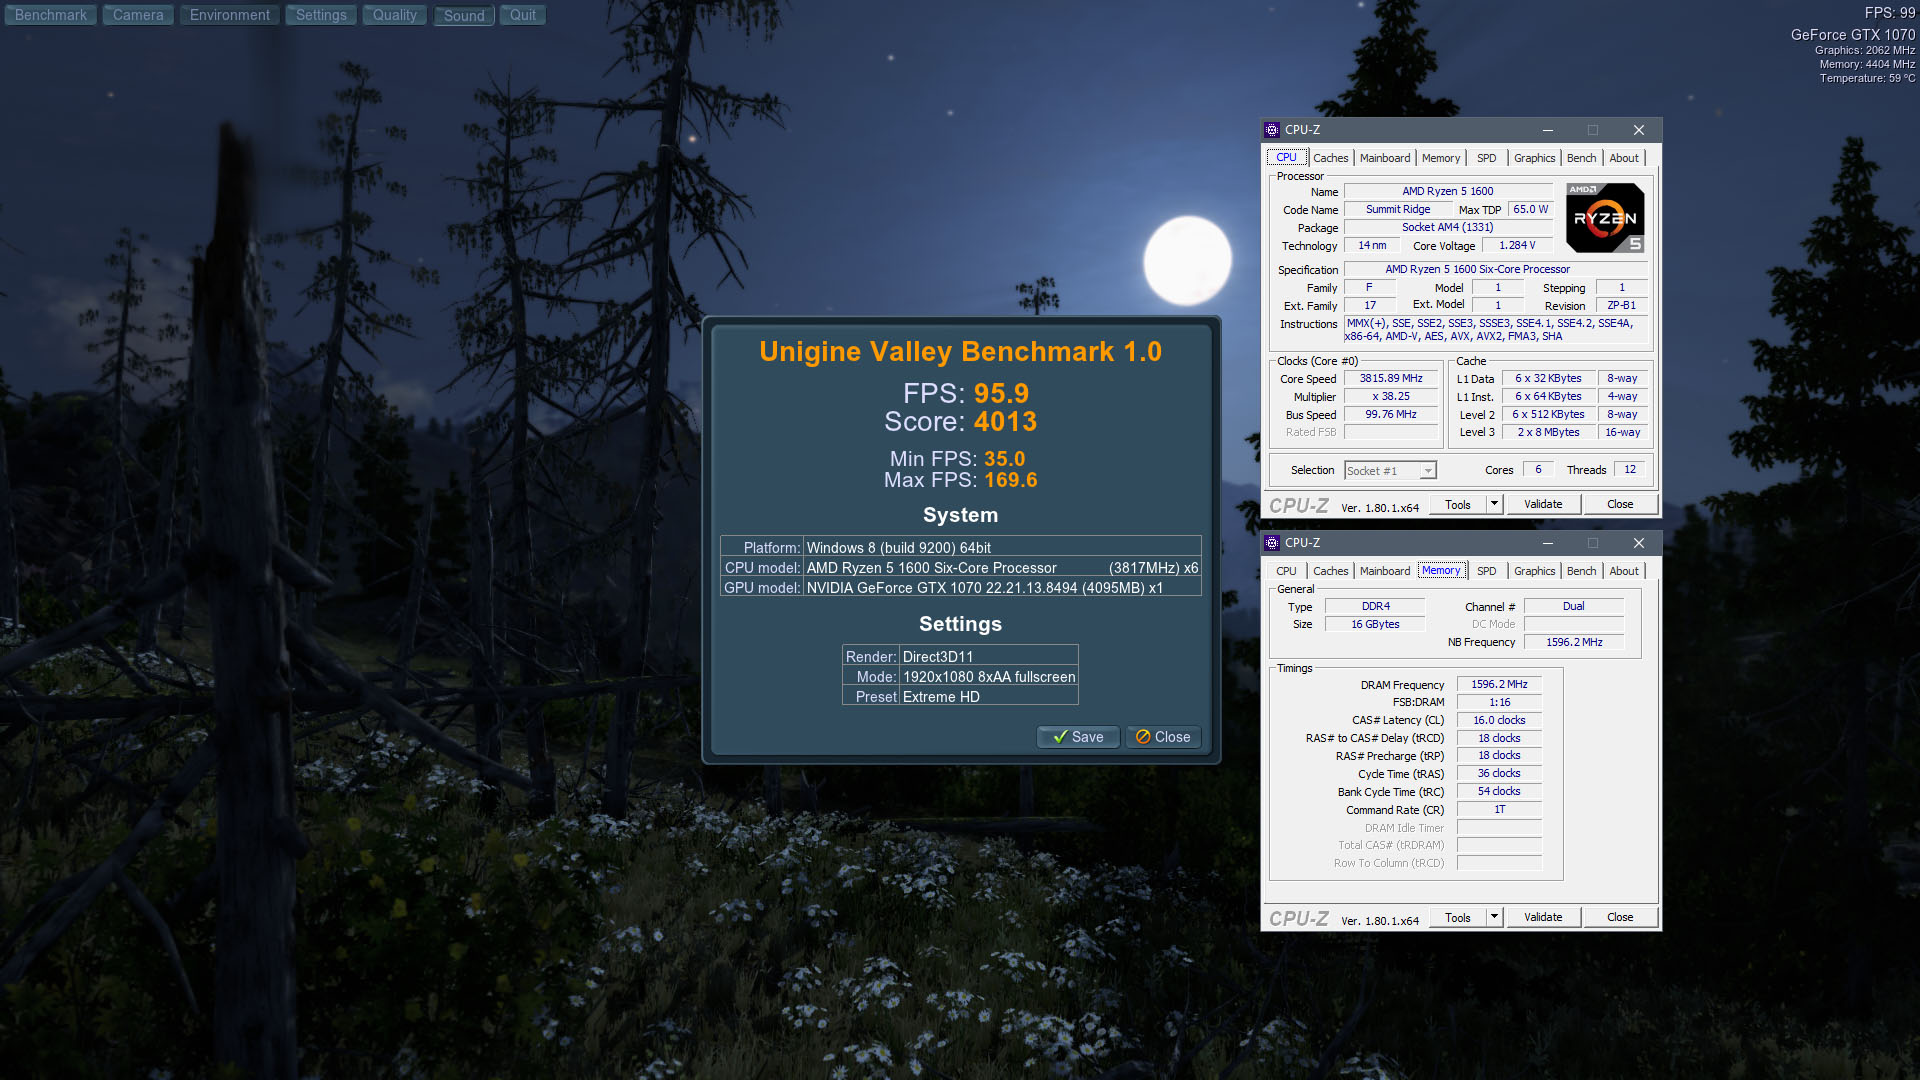Viewport: 1920px width, 1080px height.
Task: Switch to Caches tab in bottom CPU-Z window
Action: tap(1331, 571)
